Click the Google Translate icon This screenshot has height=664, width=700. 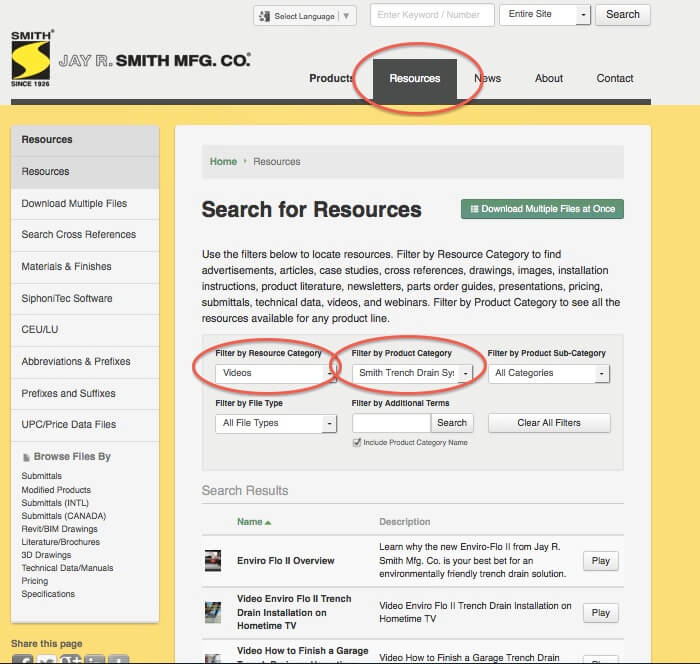pos(264,16)
